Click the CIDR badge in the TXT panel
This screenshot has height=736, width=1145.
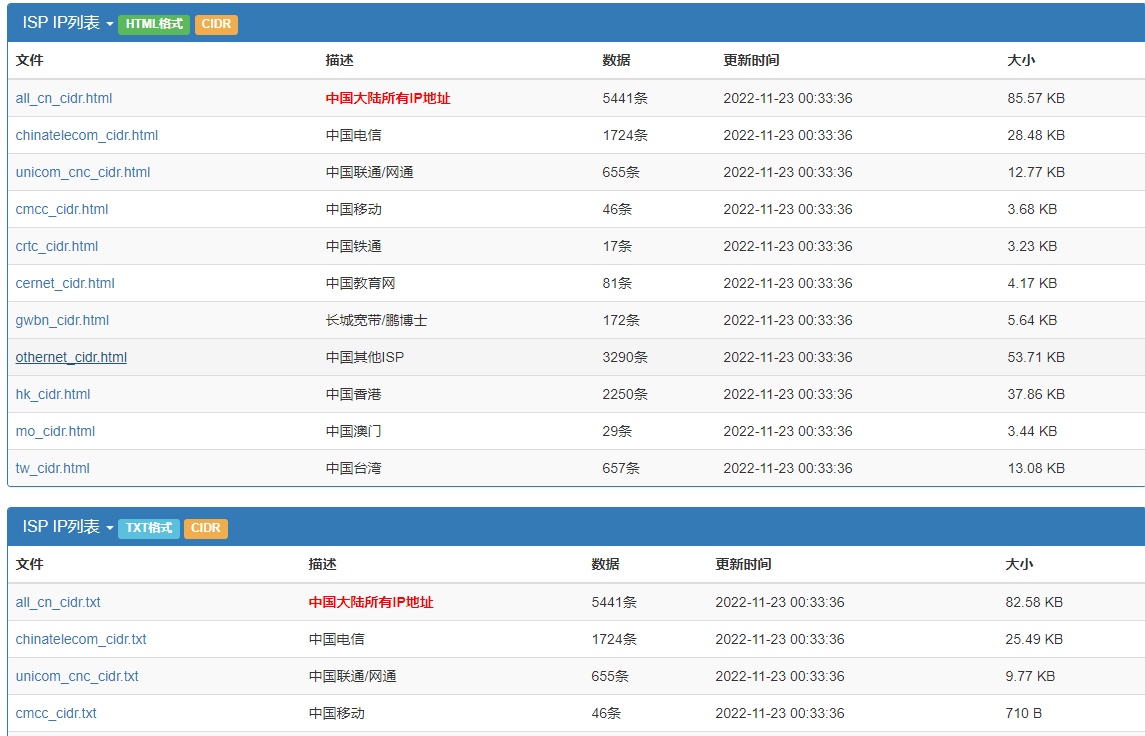click(x=206, y=528)
